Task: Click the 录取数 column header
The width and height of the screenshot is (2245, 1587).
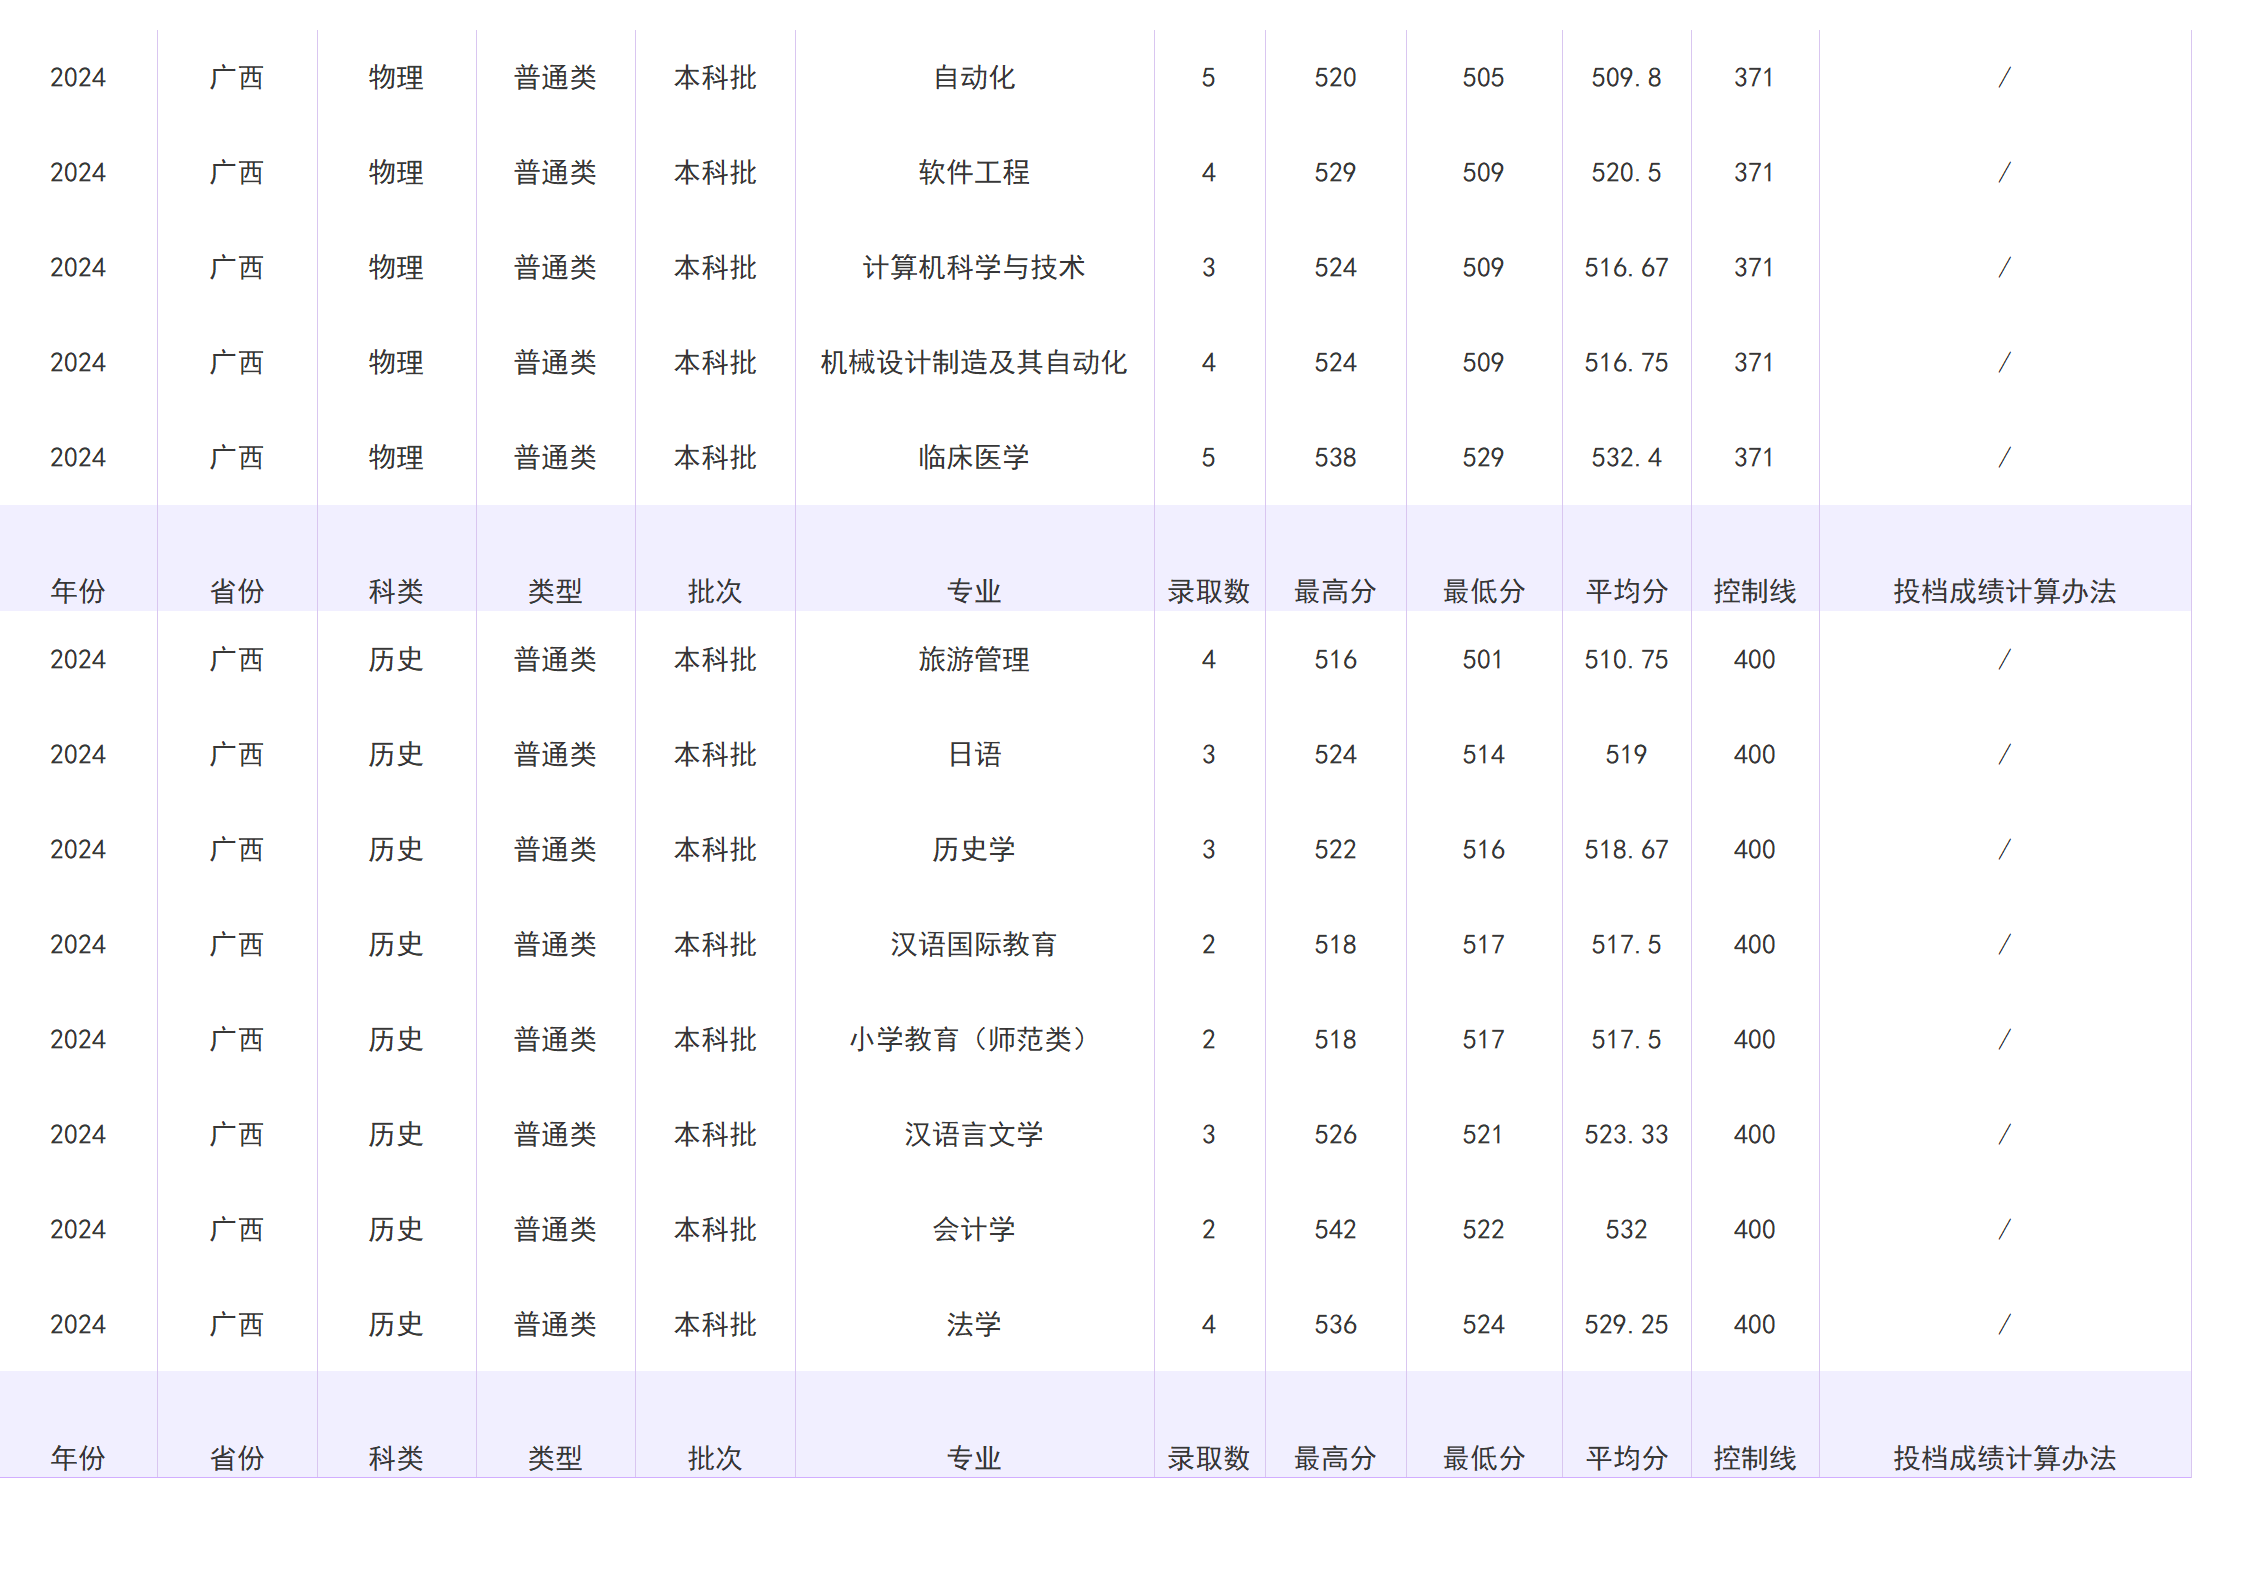Action: coord(1210,590)
